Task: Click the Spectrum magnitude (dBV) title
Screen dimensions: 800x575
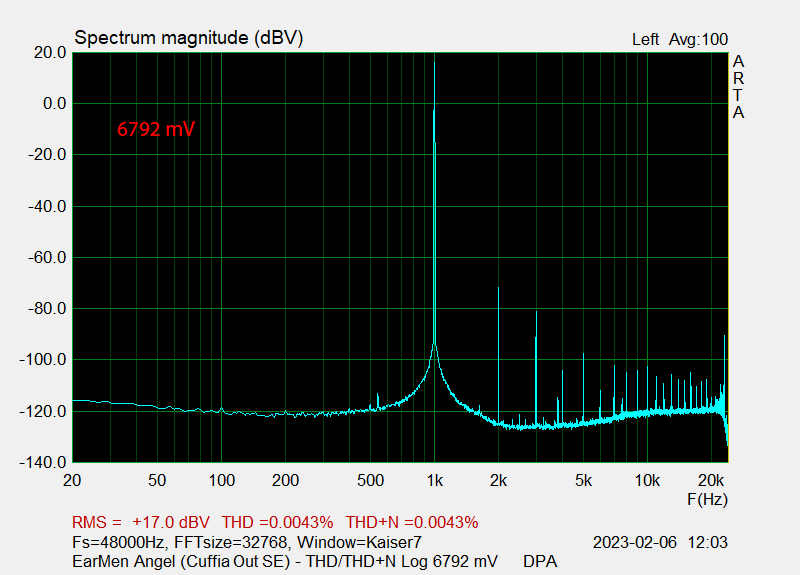Action: point(188,38)
